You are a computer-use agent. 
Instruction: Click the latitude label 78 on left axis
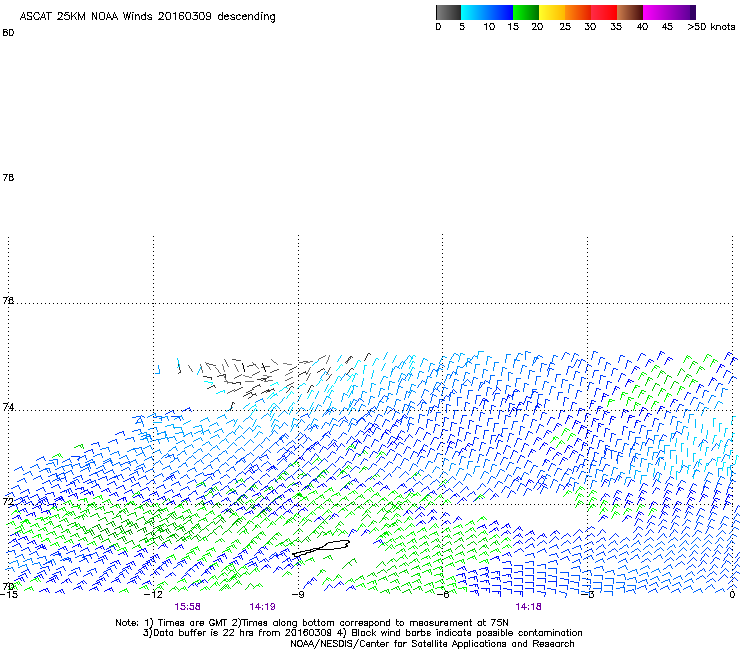pyautogui.click(x=8, y=177)
